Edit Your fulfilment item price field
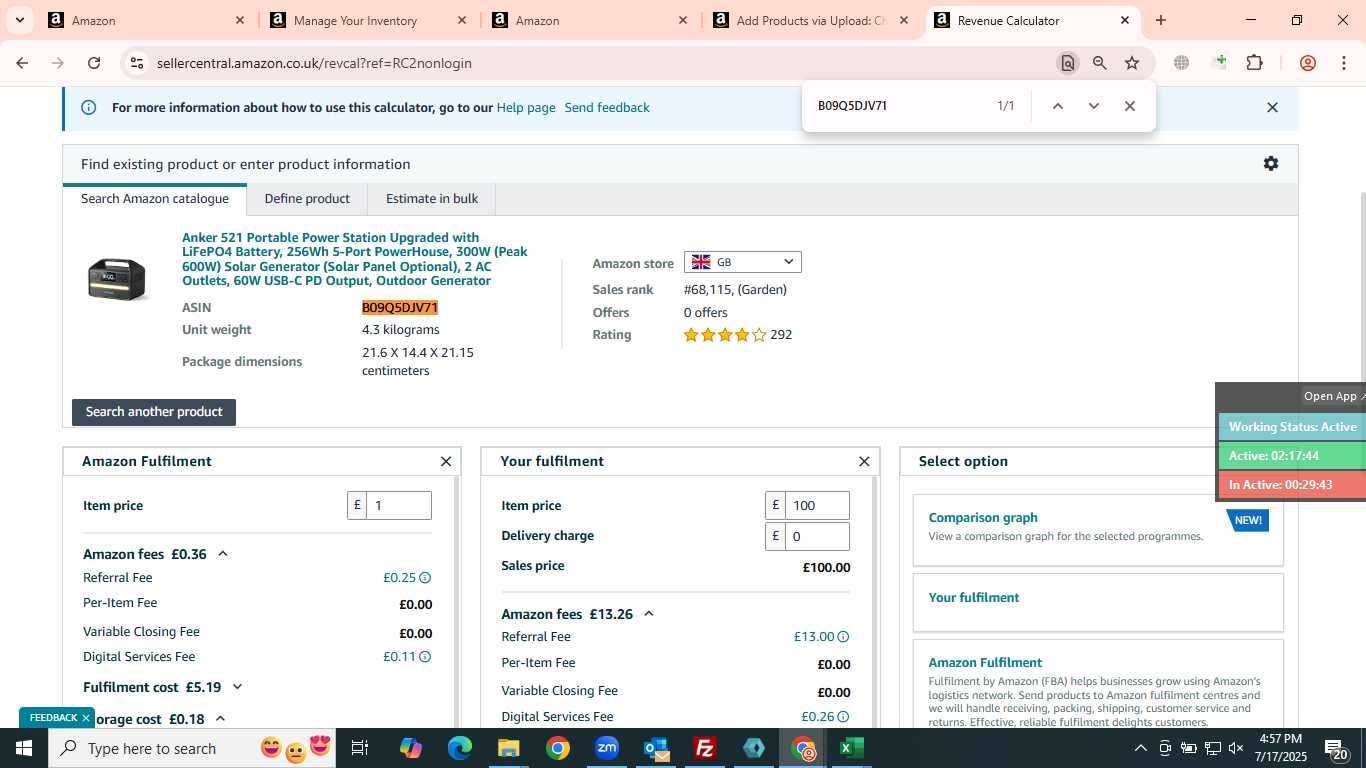This screenshot has height=768, width=1366. [x=817, y=505]
